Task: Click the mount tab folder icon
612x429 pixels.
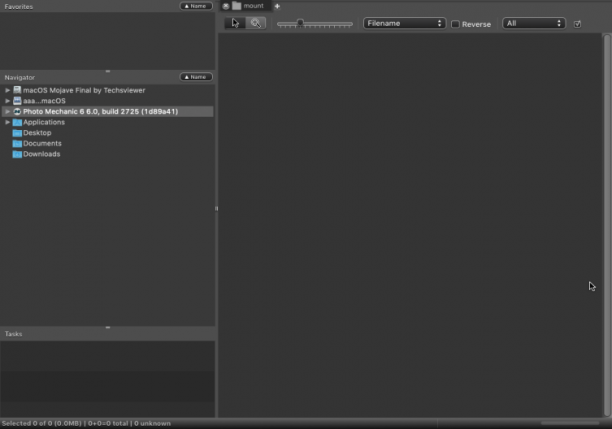Action: click(x=237, y=6)
